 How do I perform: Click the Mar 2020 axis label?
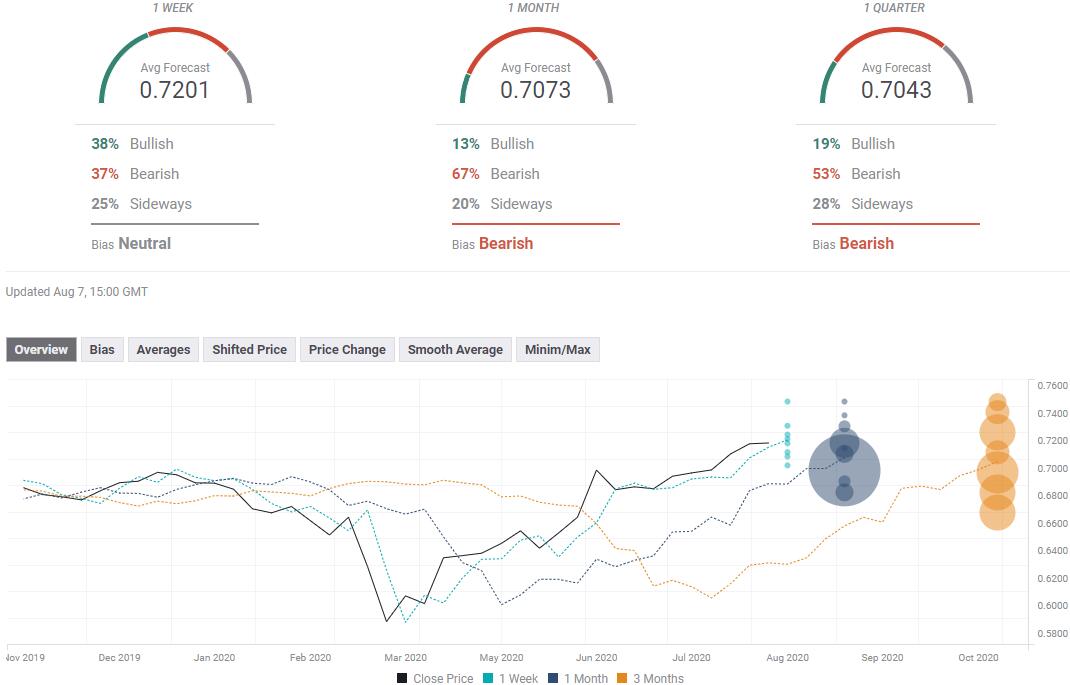405,658
